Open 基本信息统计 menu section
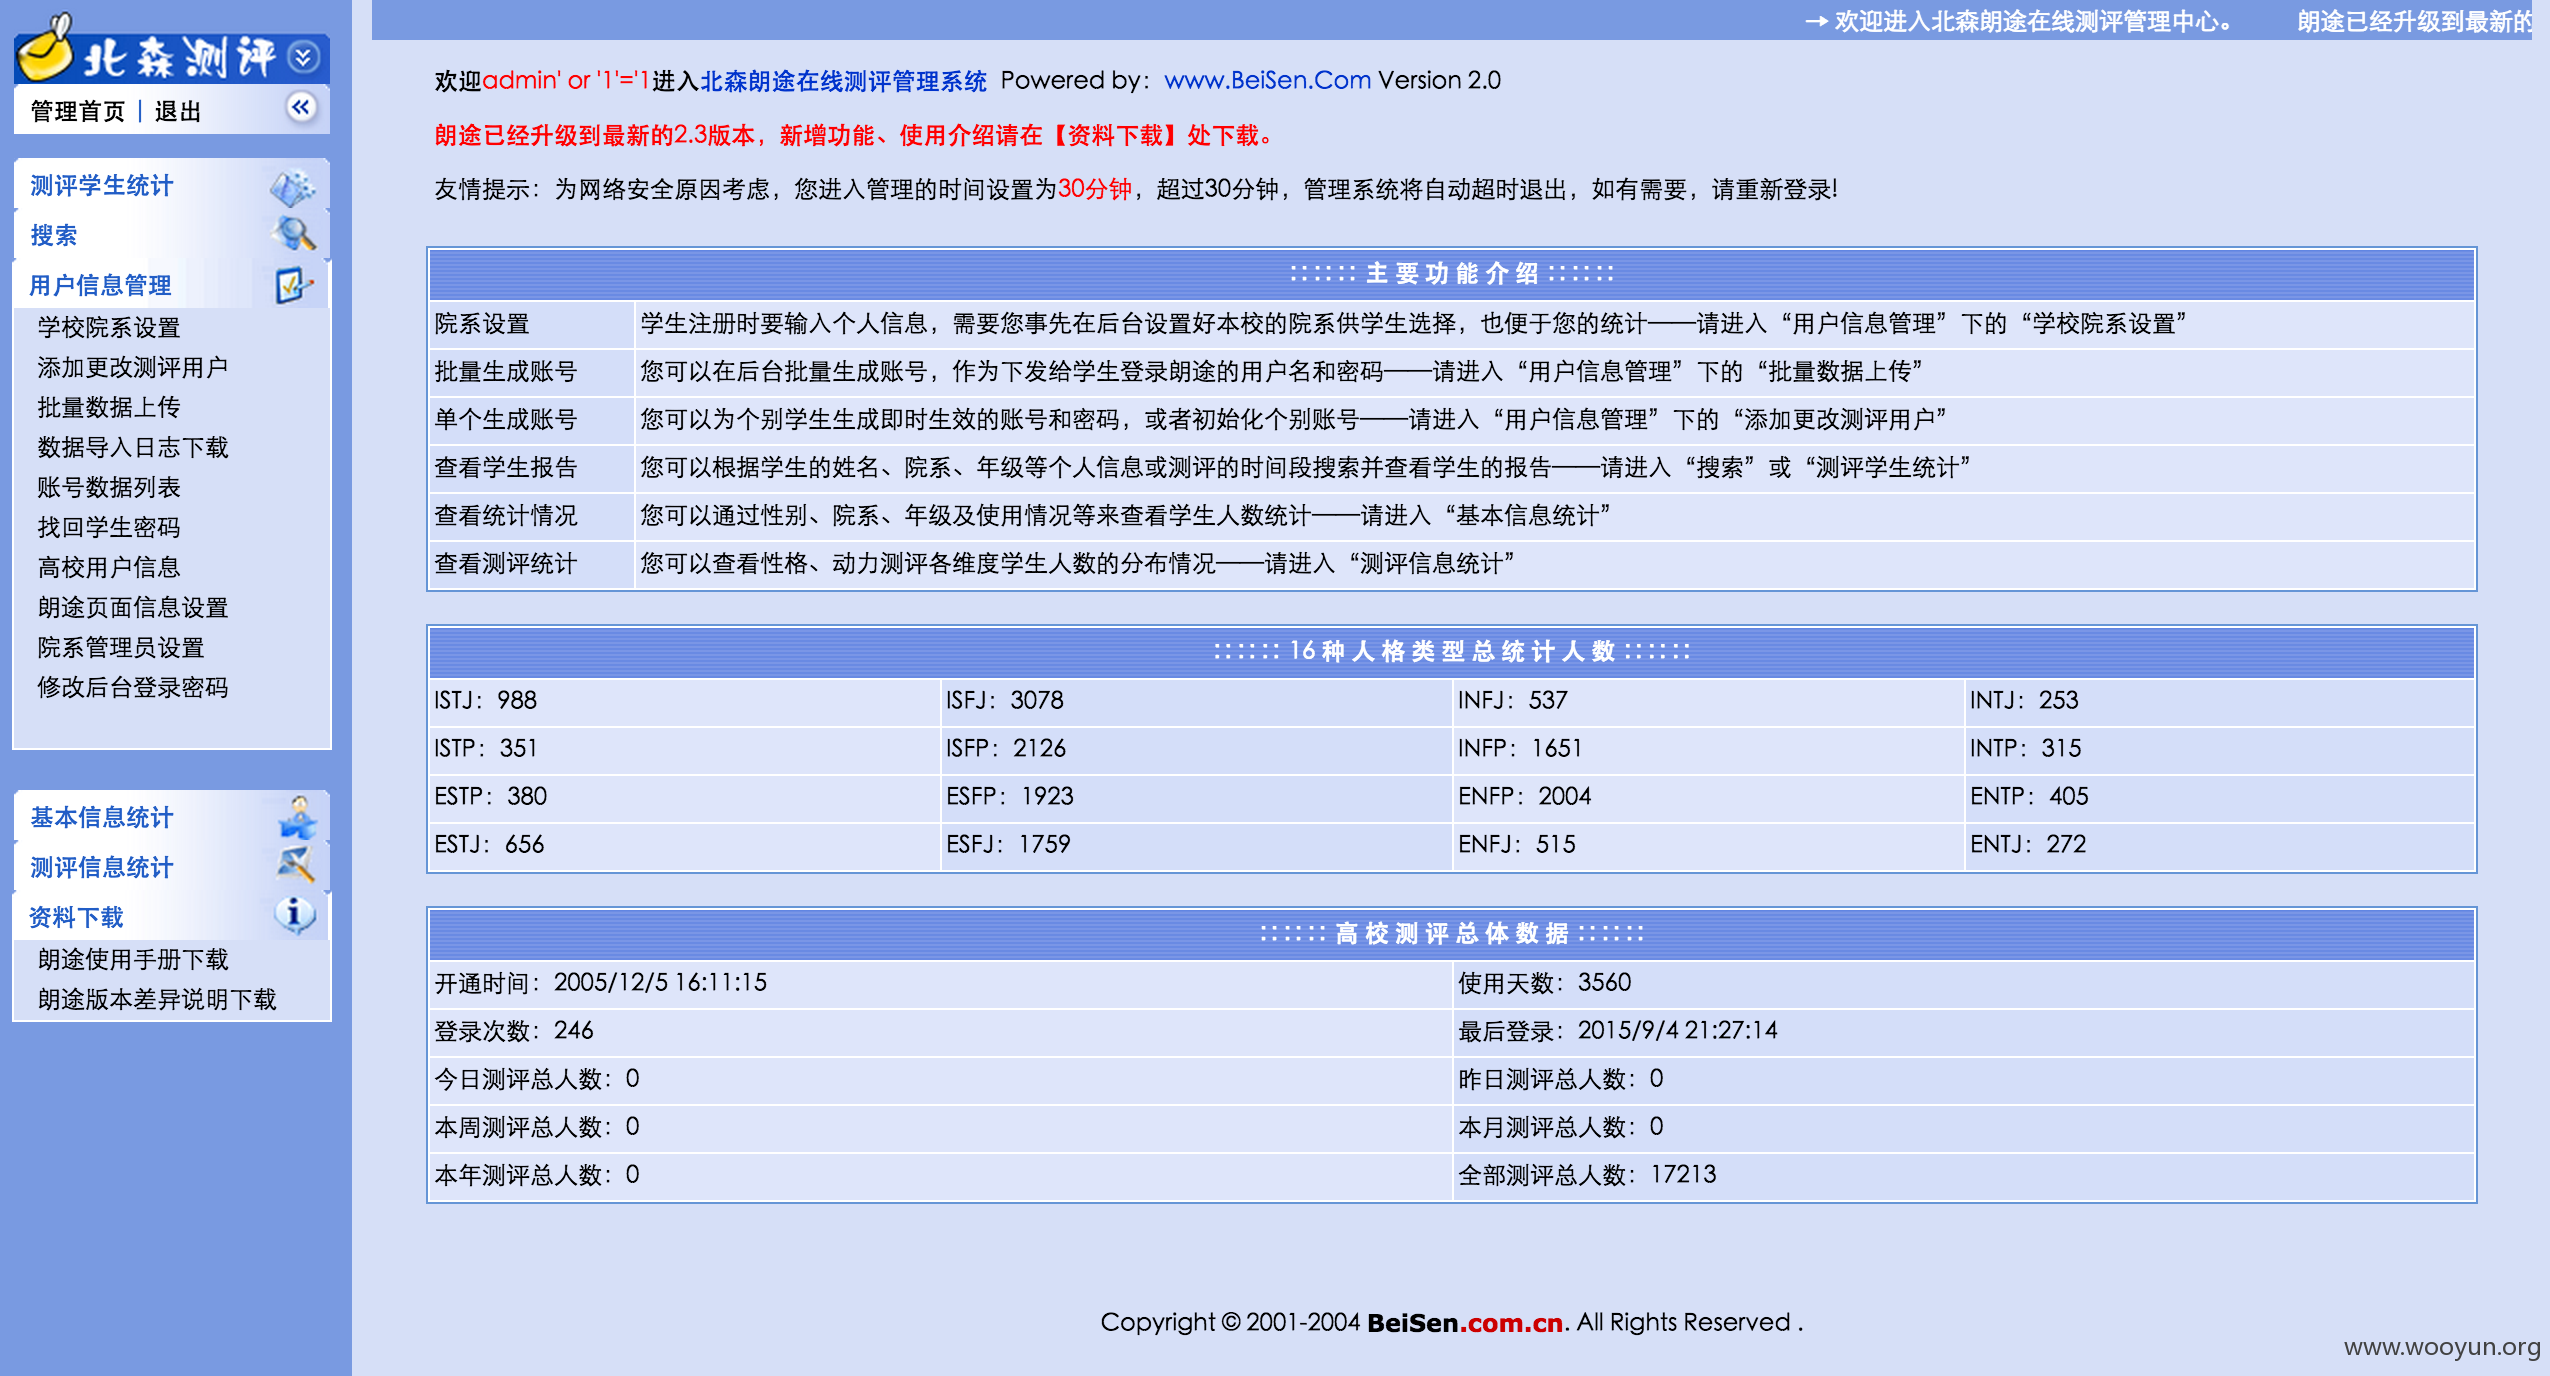The height and width of the screenshot is (1376, 2550). (101, 817)
